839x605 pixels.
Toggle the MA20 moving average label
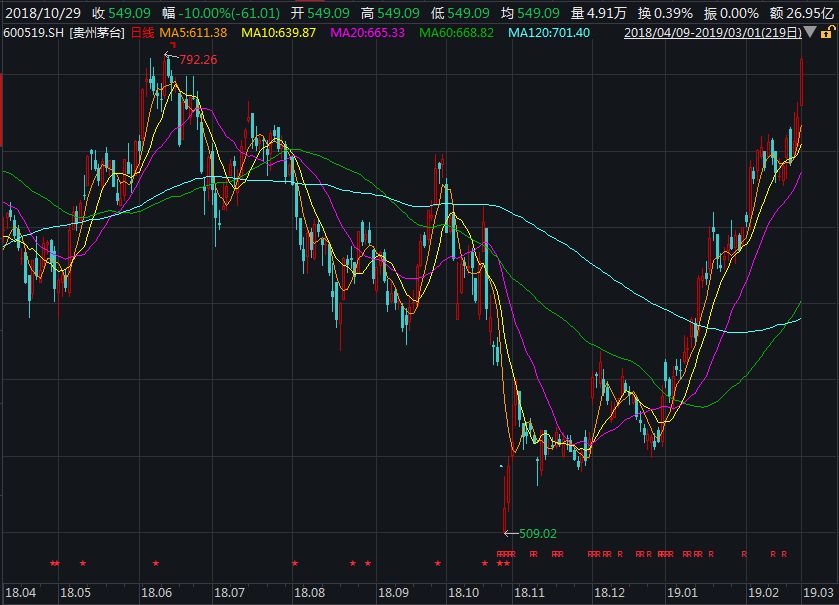click(367, 33)
